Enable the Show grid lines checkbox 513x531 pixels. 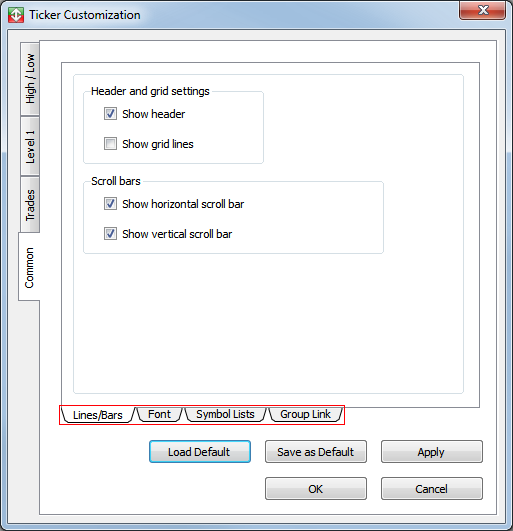click(110, 144)
